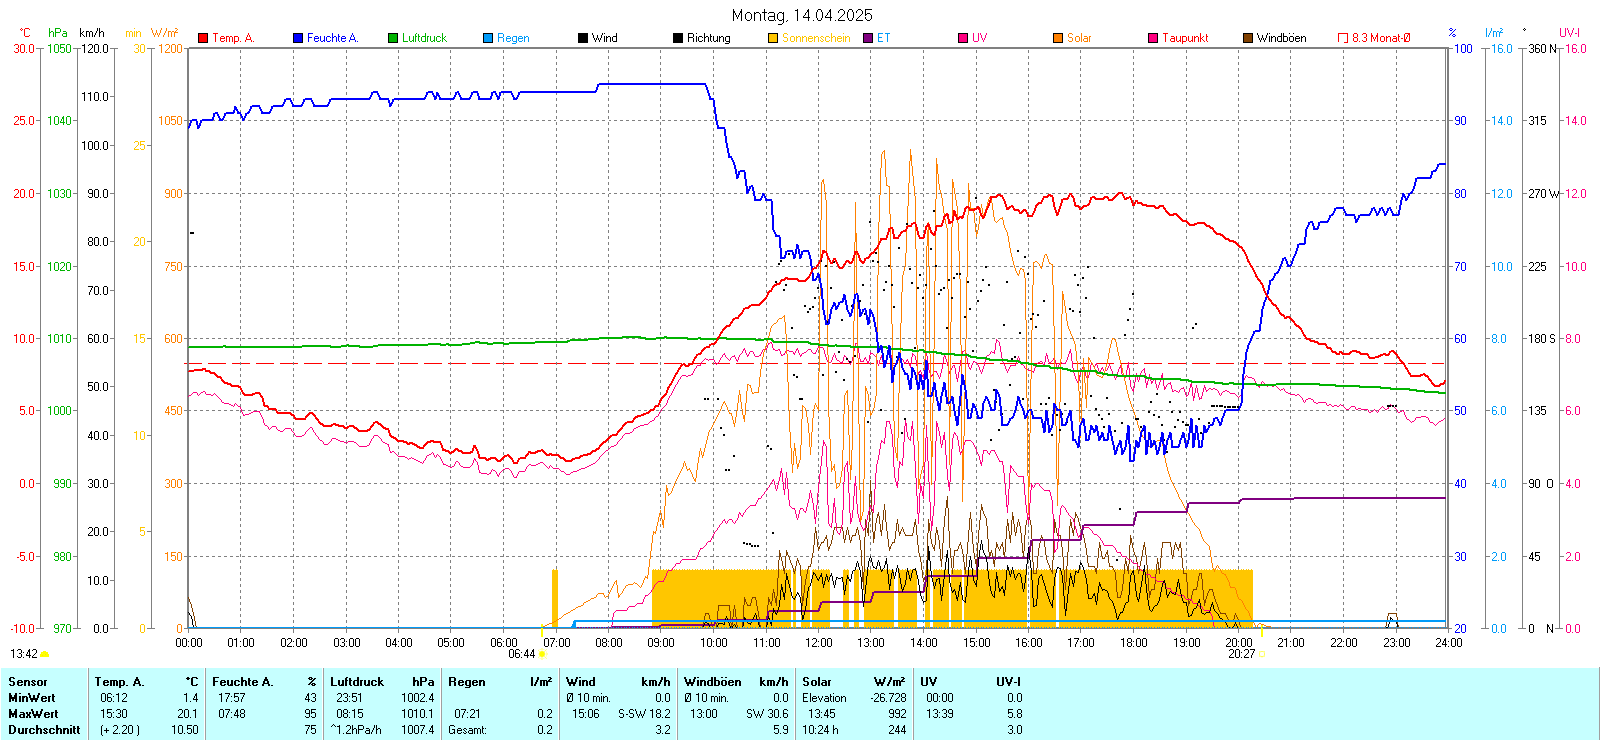Select the Richtung legend marker
The image size is (1600, 740).
[678, 38]
